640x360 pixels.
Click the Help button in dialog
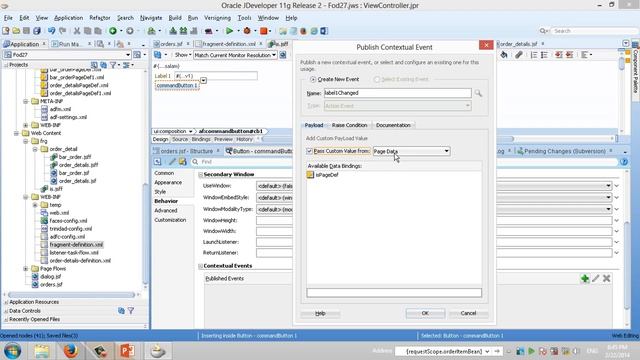[x=320, y=313]
